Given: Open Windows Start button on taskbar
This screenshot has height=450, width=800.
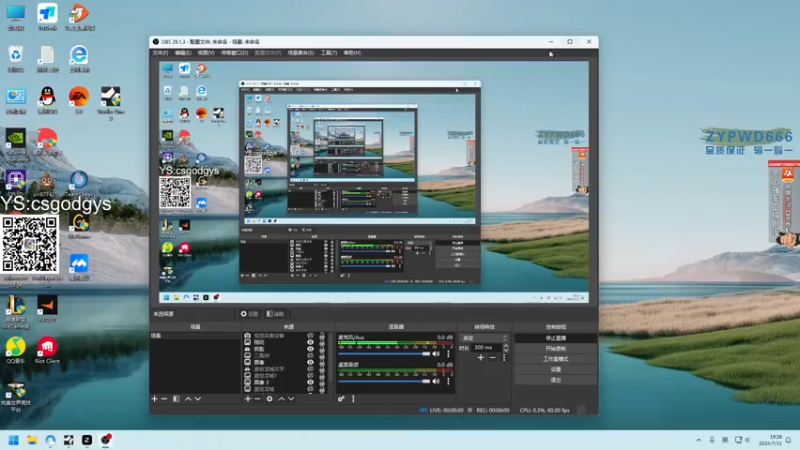Looking at the screenshot, I should 13,440.
